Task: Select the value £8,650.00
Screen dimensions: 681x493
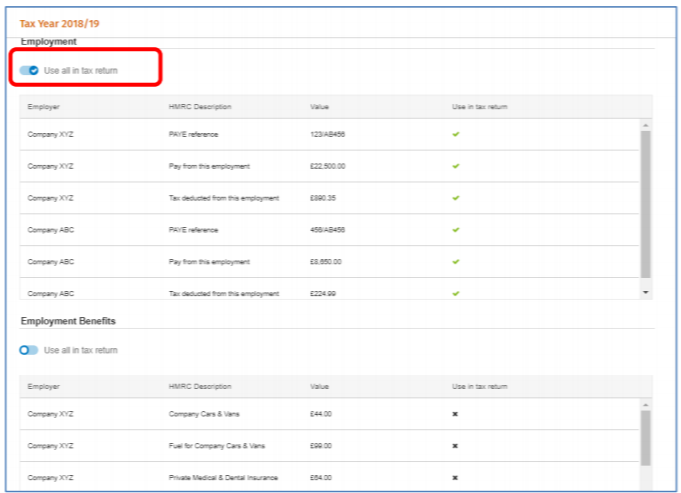Action: click(x=326, y=261)
